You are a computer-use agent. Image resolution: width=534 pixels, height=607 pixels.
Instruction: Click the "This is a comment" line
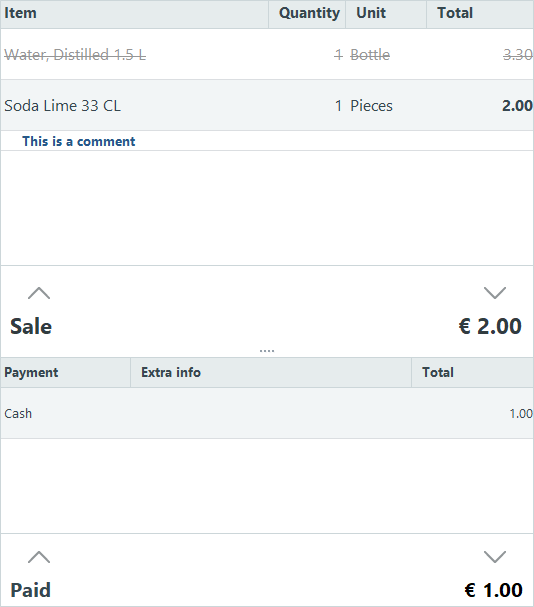(x=267, y=141)
